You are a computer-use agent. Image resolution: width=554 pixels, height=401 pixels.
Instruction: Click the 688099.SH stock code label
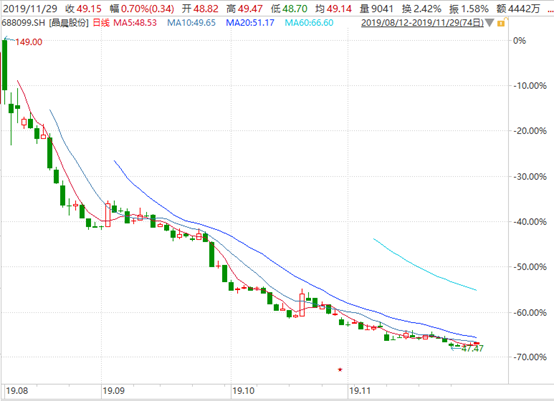(x=24, y=23)
